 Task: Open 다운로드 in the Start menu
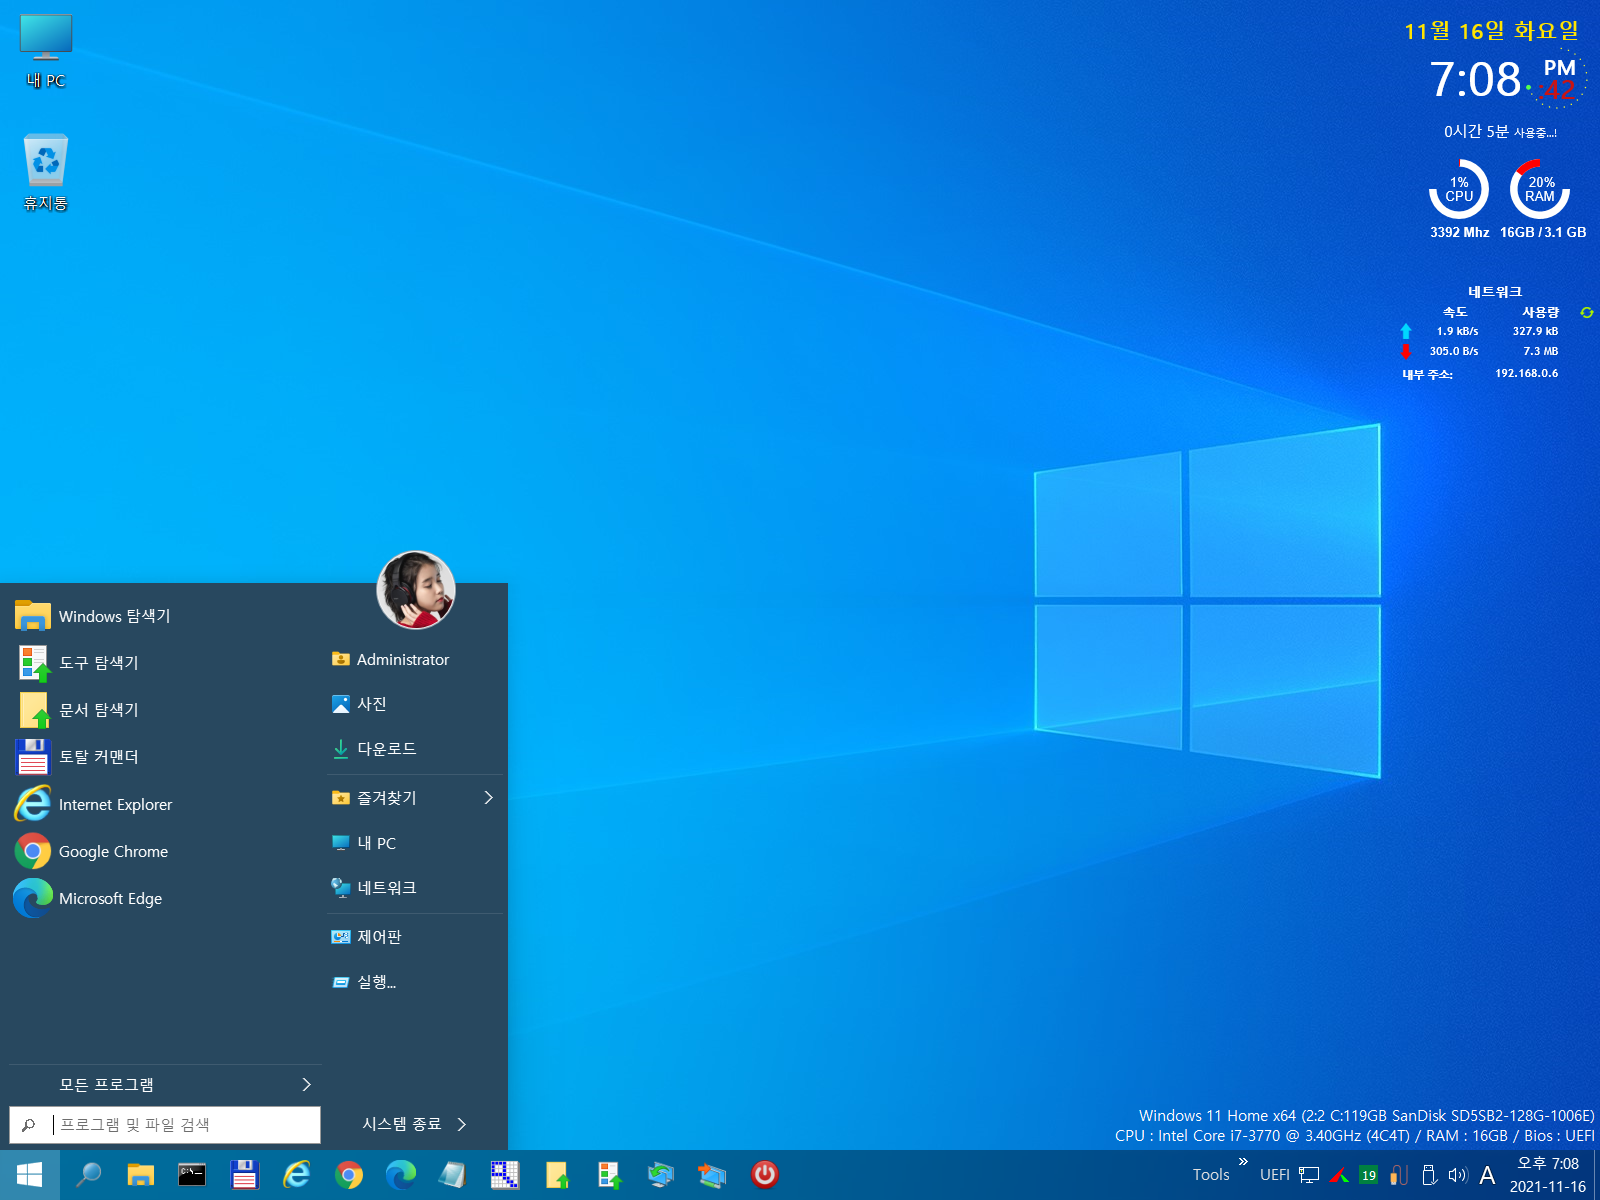pos(415,749)
